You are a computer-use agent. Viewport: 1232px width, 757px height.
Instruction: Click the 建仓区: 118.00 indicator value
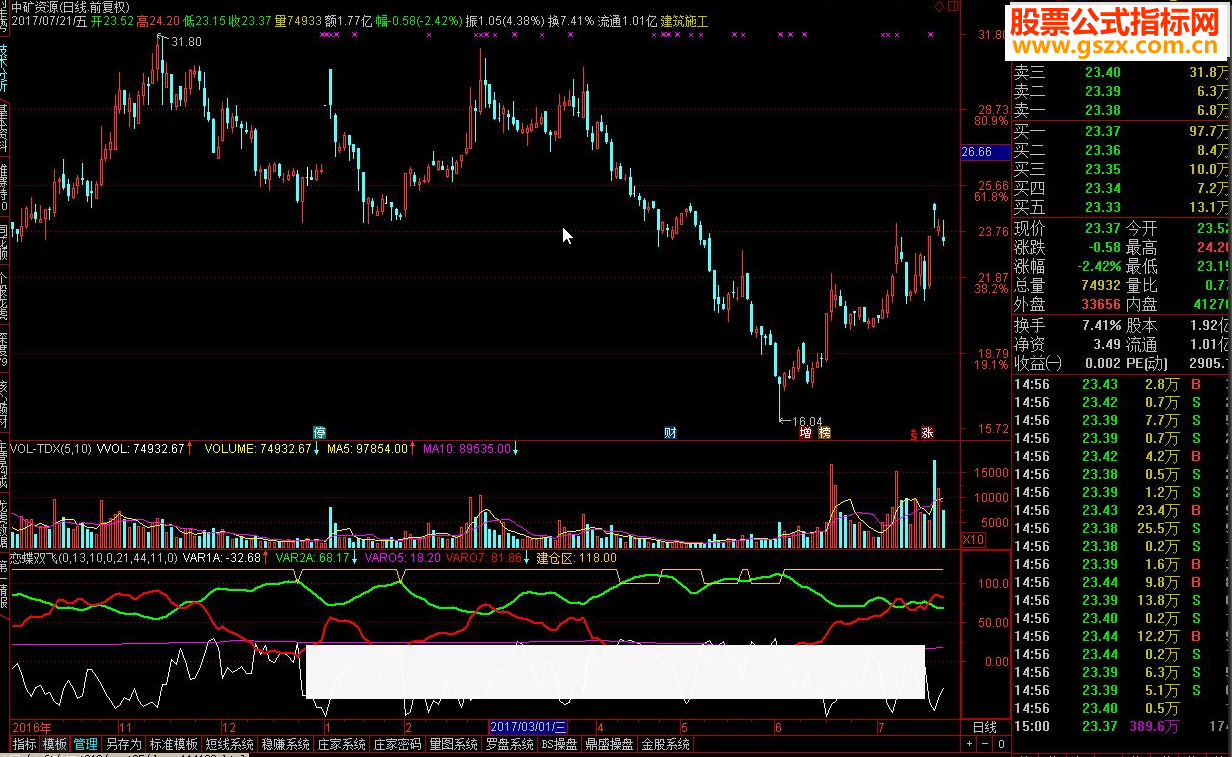pyautogui.click(x=577, y=558)
